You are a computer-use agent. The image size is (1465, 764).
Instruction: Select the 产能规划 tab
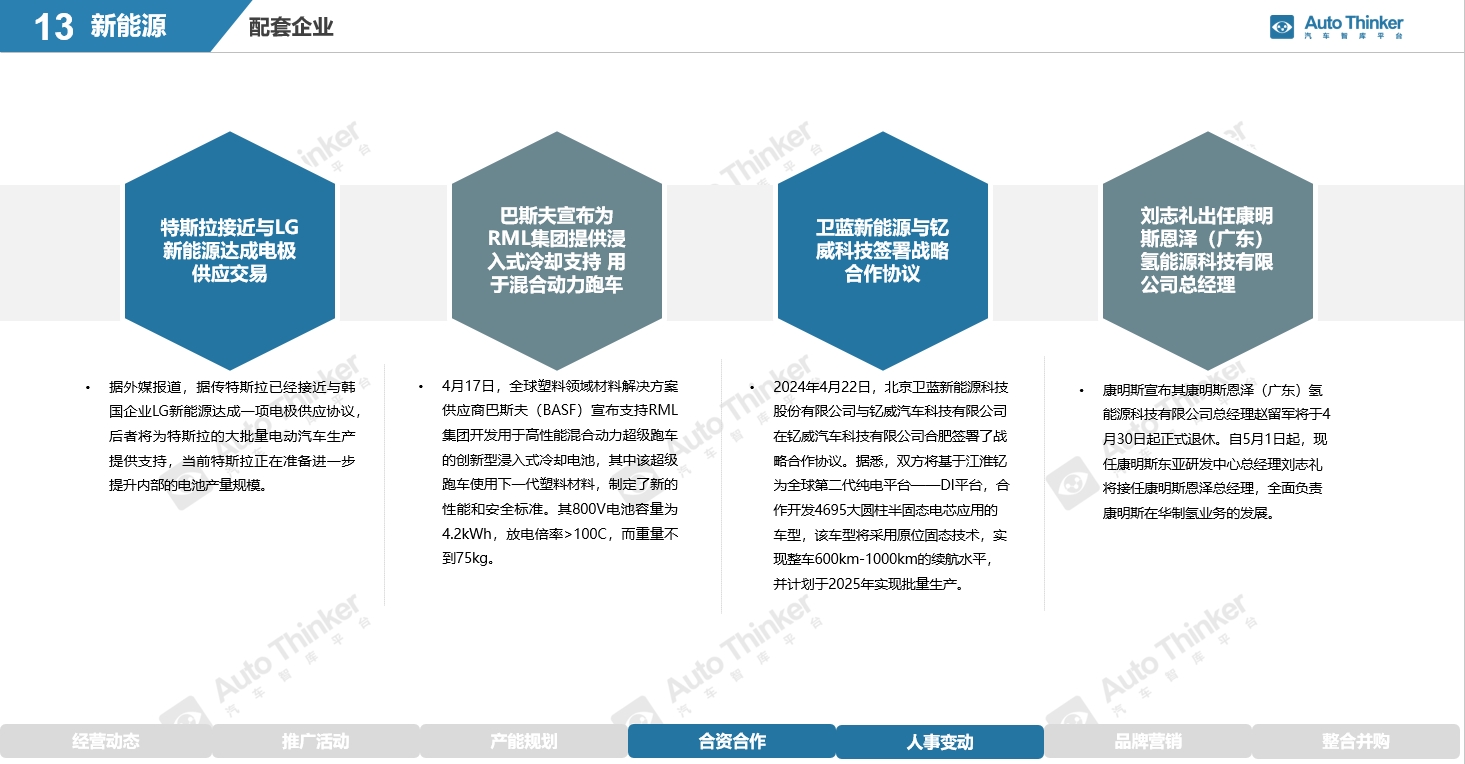pyautogui.click(x=523, y=742)
